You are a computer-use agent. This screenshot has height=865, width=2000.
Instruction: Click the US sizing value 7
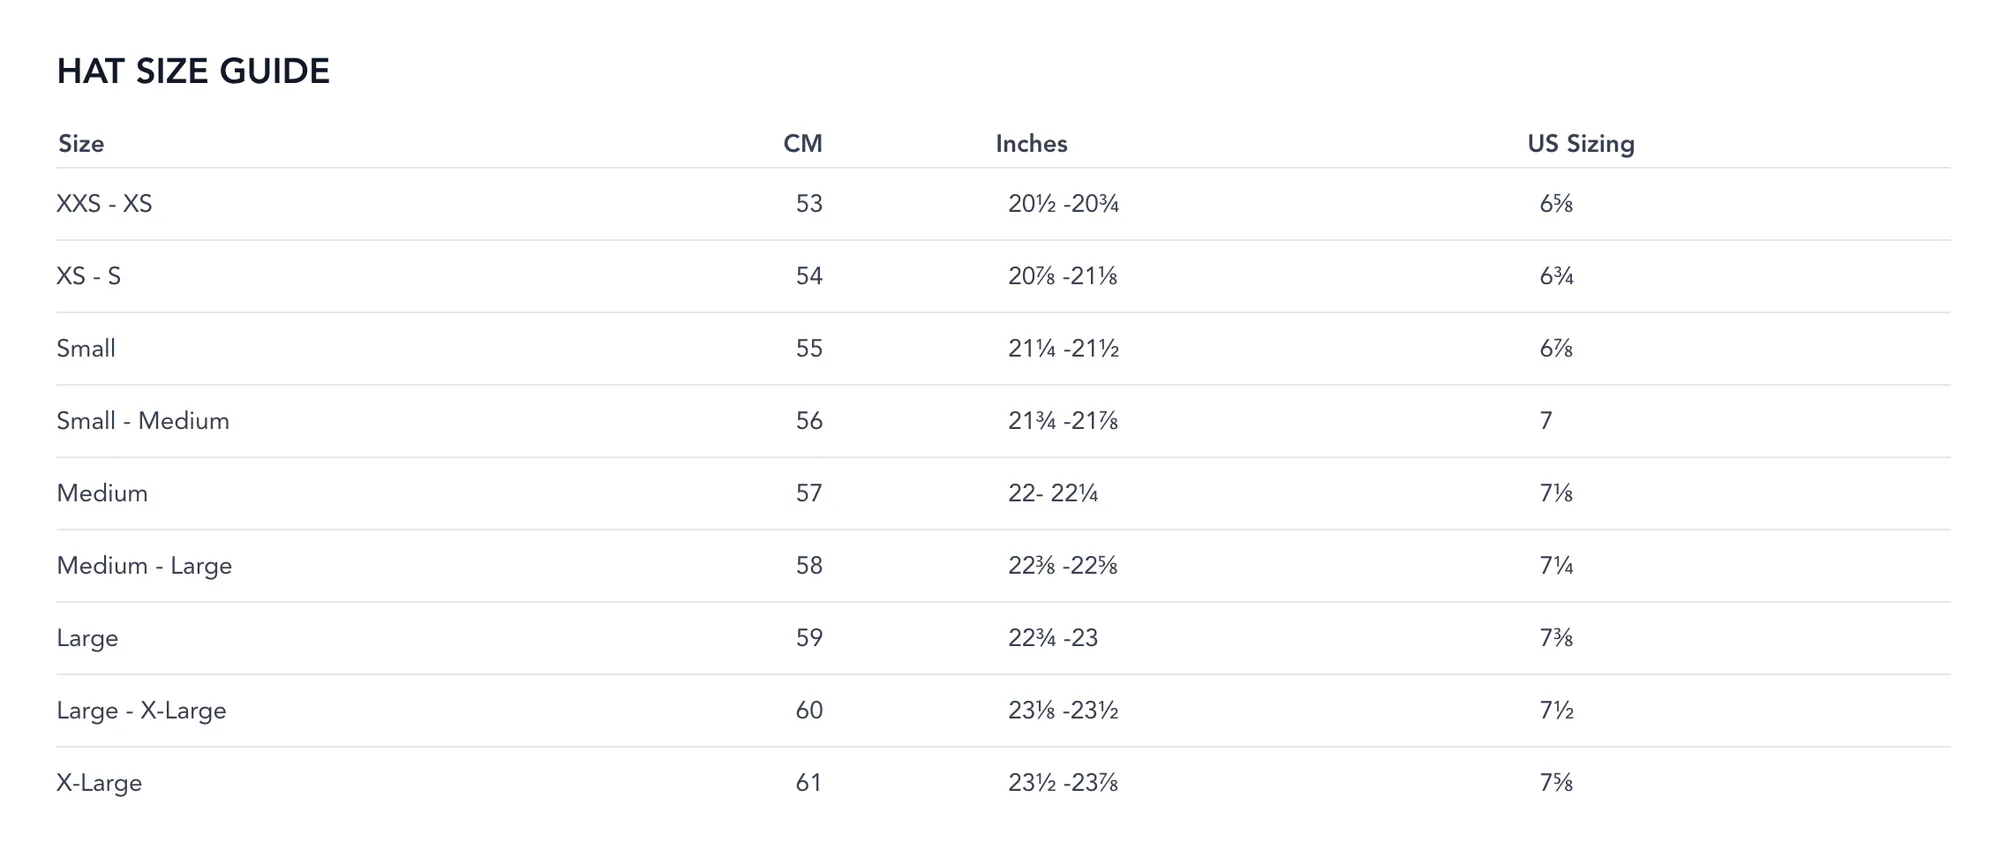[x=1546, y=421]
